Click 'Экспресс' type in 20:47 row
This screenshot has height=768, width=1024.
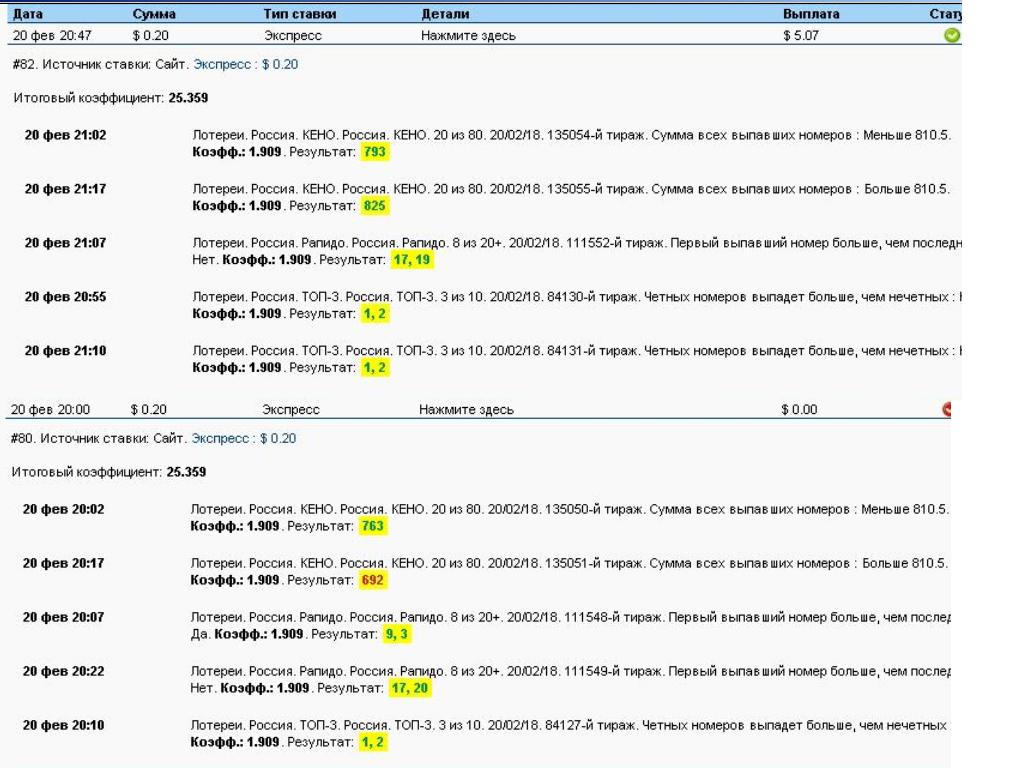[x=293, y=36]
